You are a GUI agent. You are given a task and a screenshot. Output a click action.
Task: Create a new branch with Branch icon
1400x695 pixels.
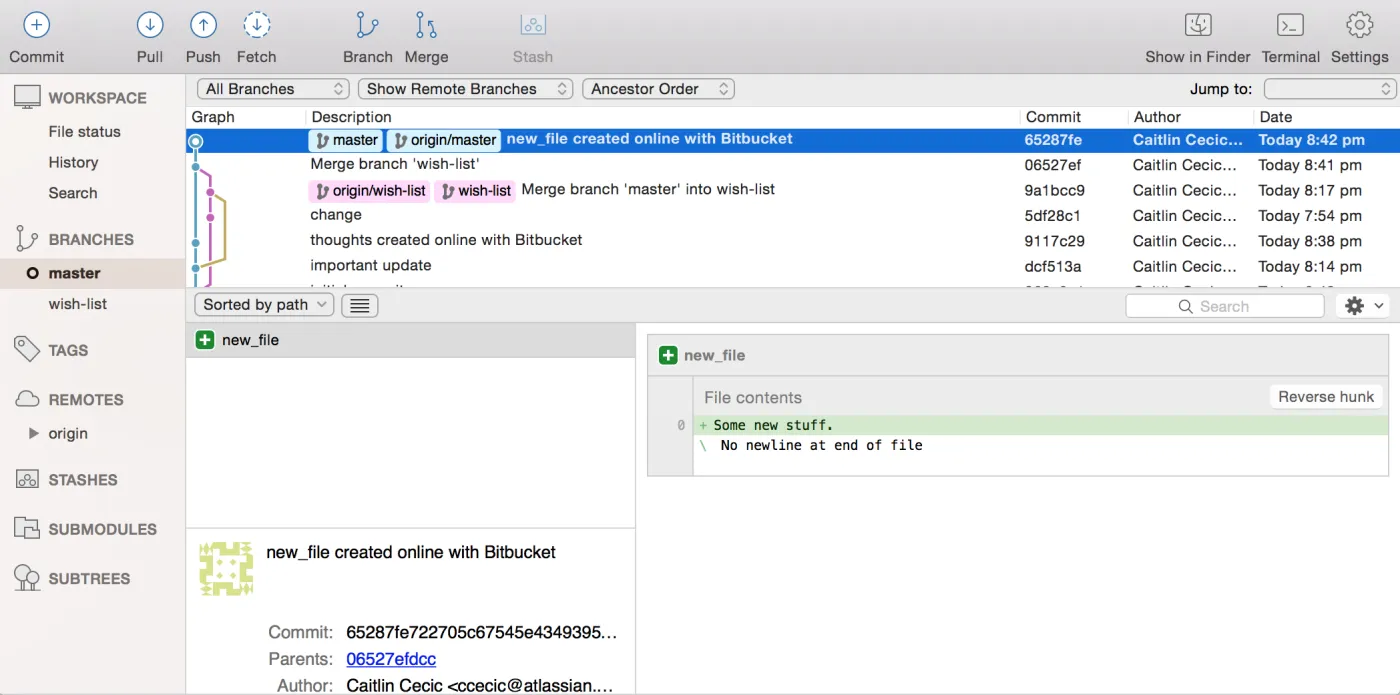point(367,26)
